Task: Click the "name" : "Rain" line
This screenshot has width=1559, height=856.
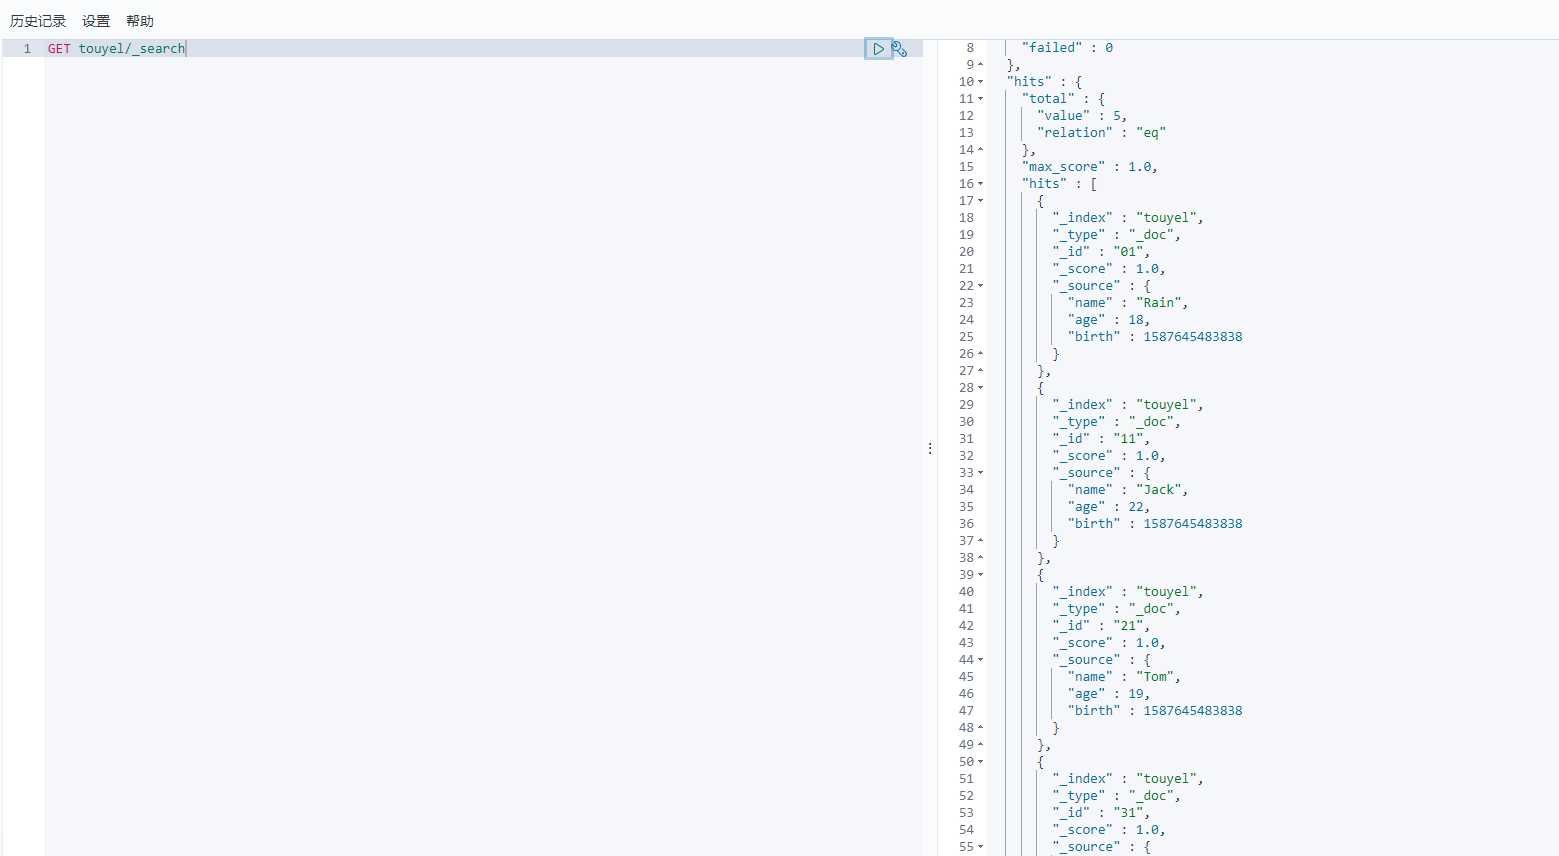Action: 1128,303
